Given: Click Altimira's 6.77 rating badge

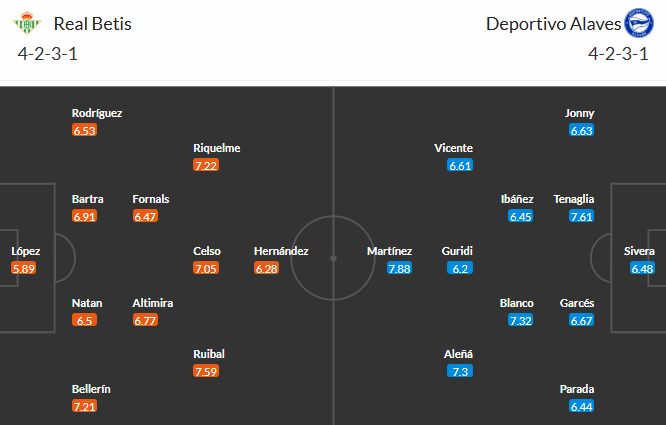Looking at the screenshot, I should pyautogui.click(x=146, y=320).
